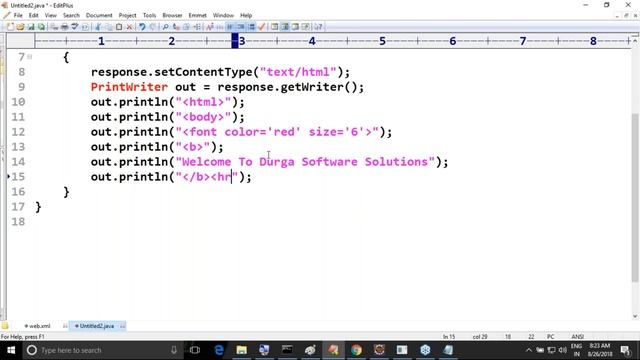The width and height of the screenshot is (640, 360).
Task: Click the word PrintWriter on line 9
Action: pyautogui.click(x=129, y=87)
